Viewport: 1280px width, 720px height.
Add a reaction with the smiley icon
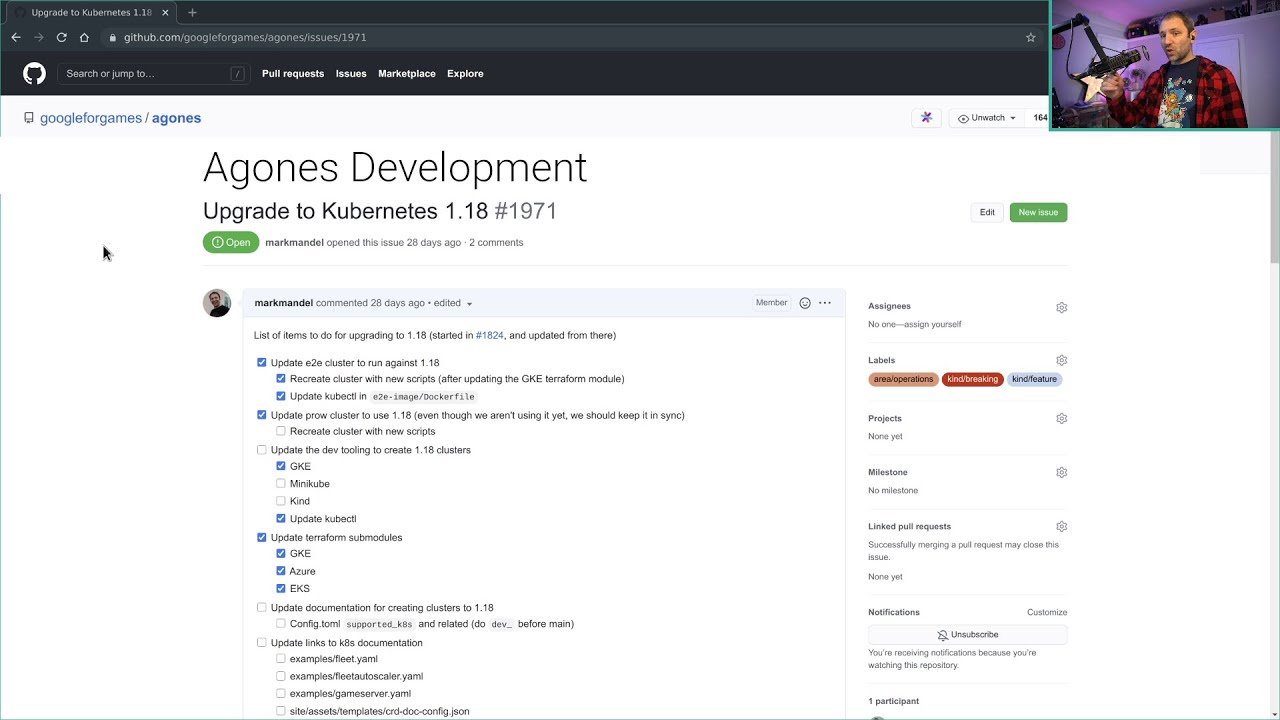point(804,303)
